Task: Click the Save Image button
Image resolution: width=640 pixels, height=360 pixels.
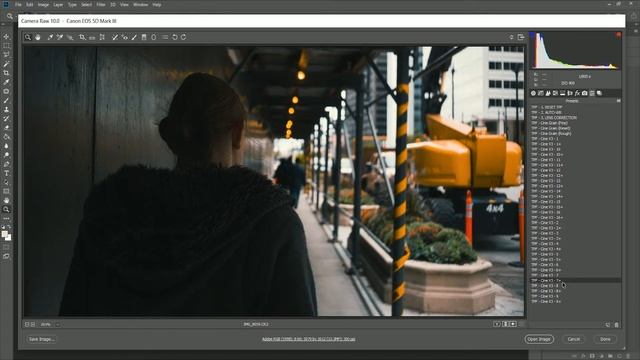Action: (41, 339)
